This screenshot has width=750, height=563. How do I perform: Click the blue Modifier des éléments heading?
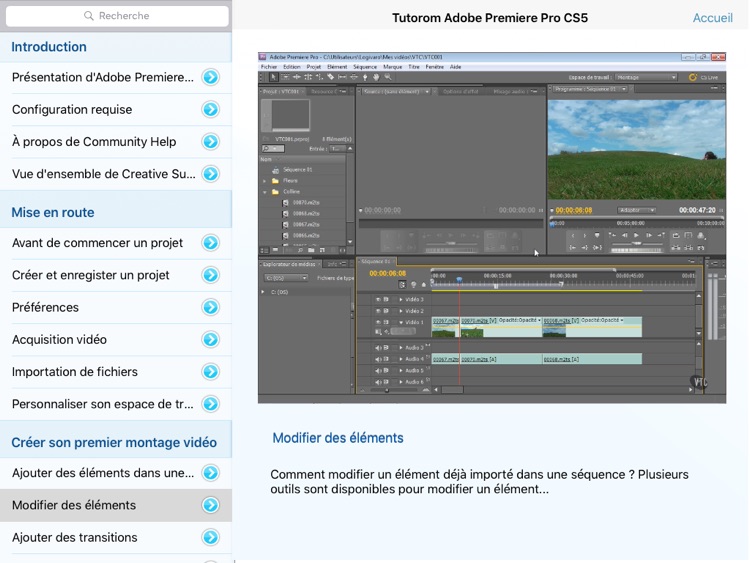pyautogui.click(x=338, y=438)
